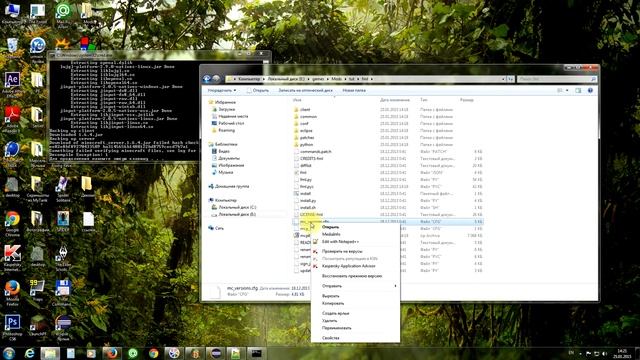
Task: Open the Elder Scrolls Skyrim desktop shortcut
Action: click(63, 258)
